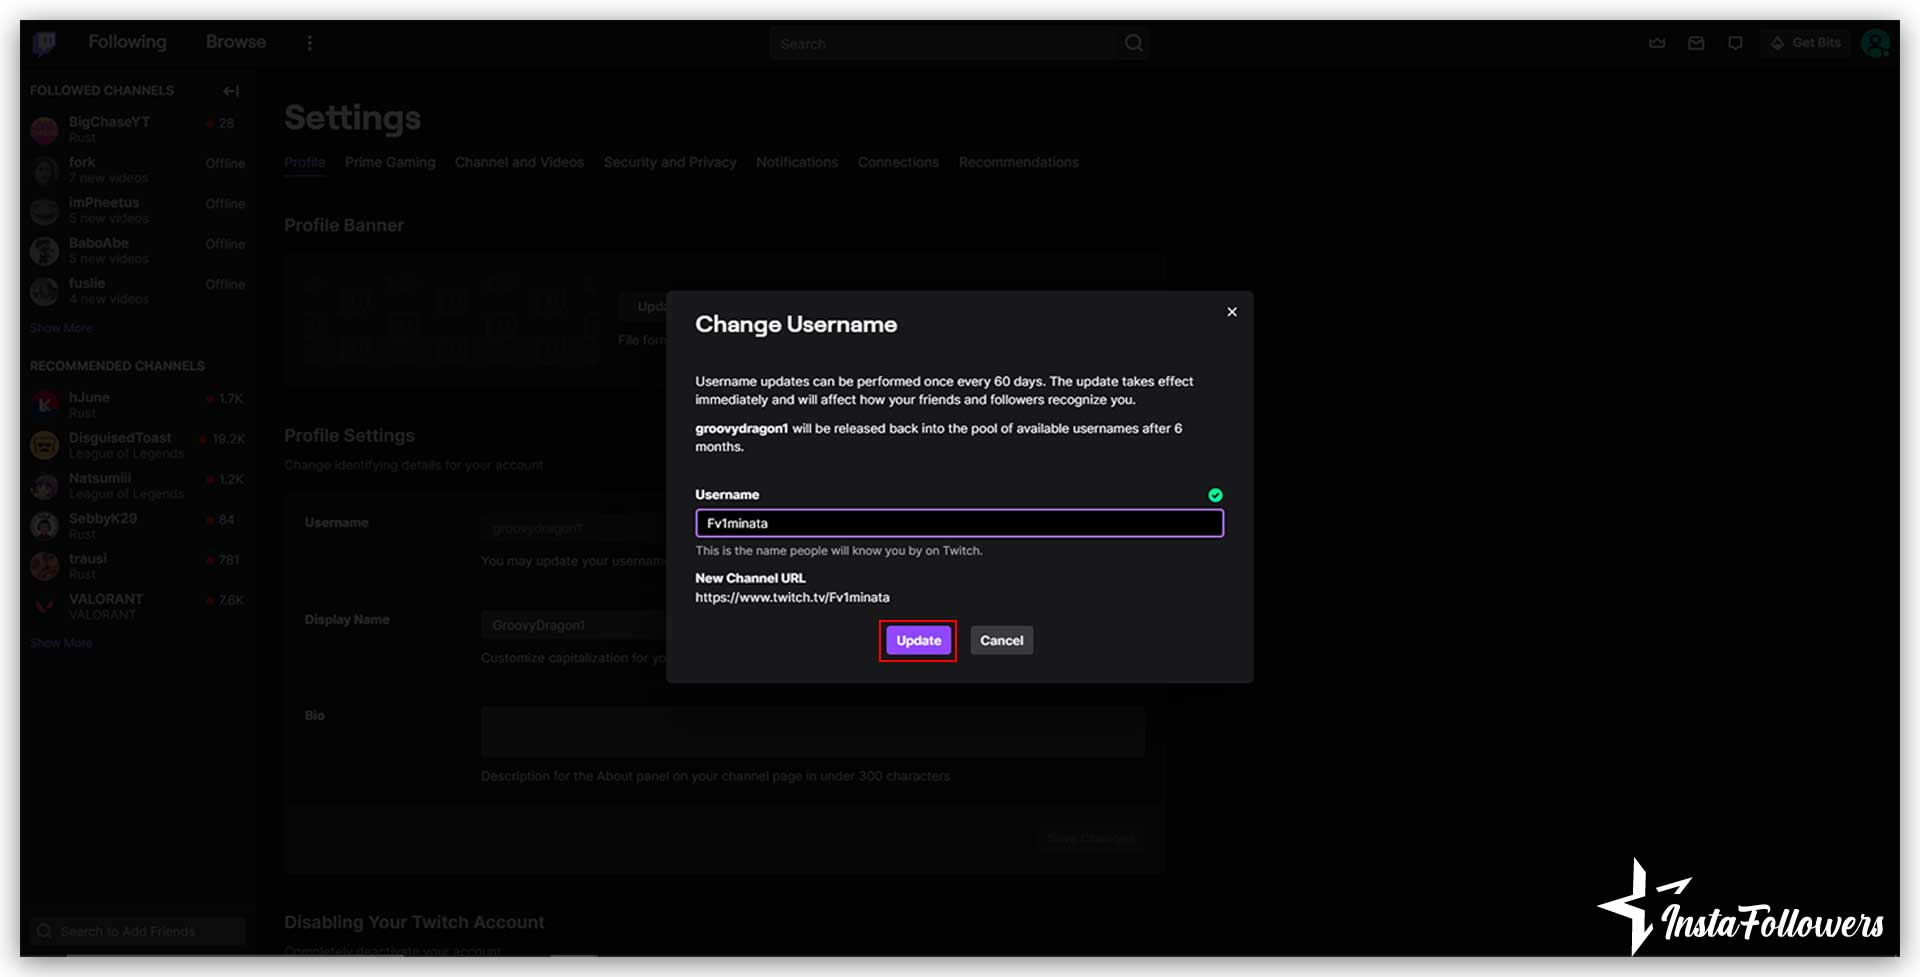Click the search magnifier icon
Screen dimensions: 1920x977
pos(1133,43)
